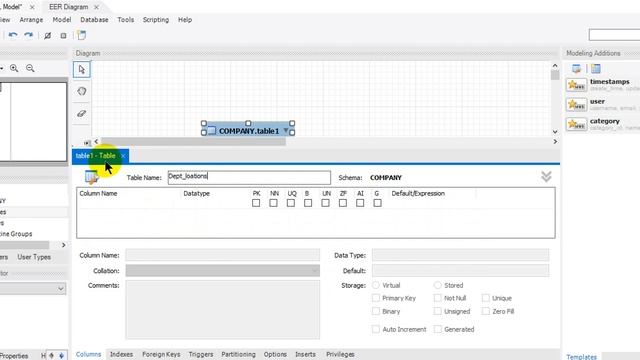The height and width of the screenshot is (360, 640).
Task: Toggle the AI checkbox in column grid
Action: tap(360, 203)
